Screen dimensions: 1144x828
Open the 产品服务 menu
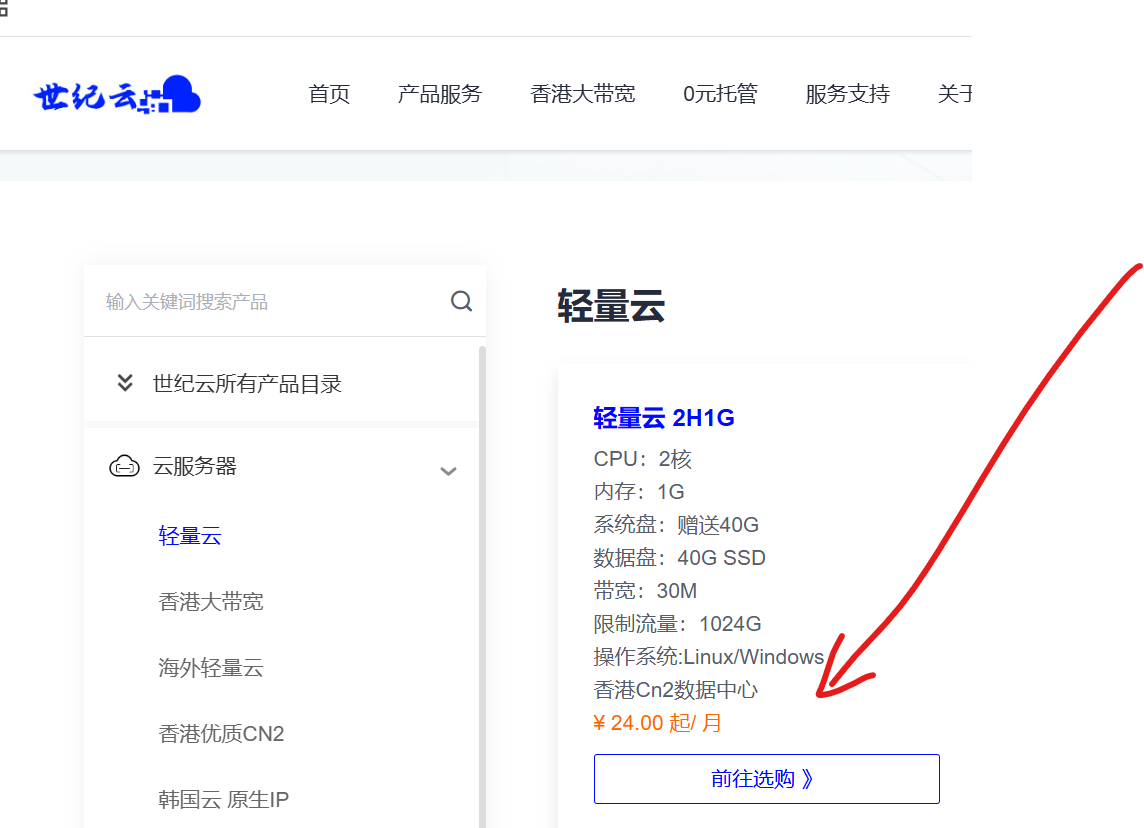click(440, 93)
